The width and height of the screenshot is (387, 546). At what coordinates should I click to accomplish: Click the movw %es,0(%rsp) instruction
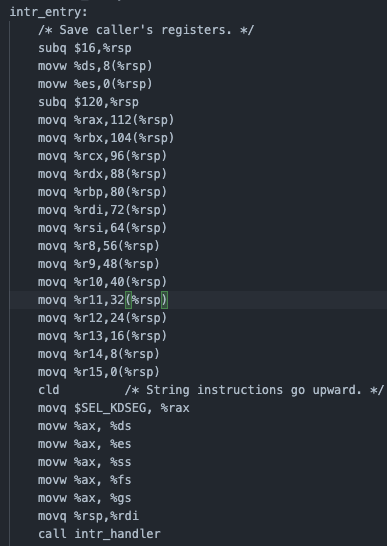point(95,84)
